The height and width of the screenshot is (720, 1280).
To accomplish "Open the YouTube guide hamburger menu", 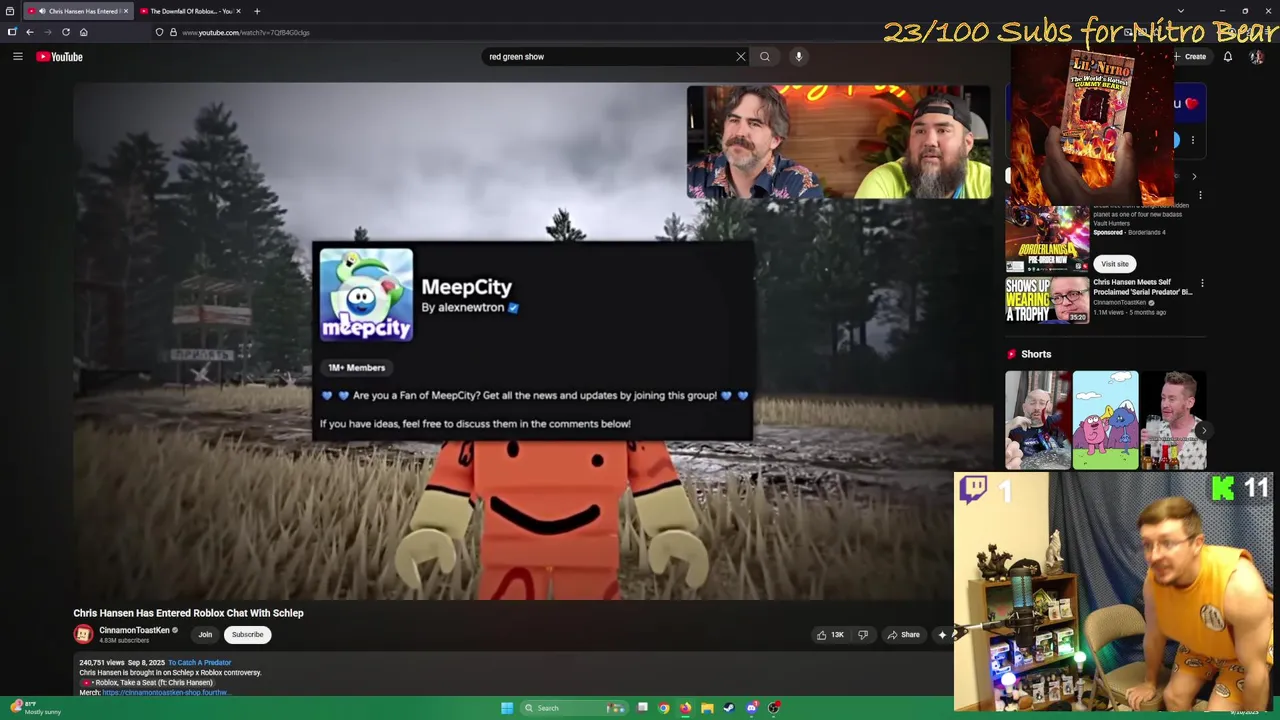I will [x=17, y=57].
